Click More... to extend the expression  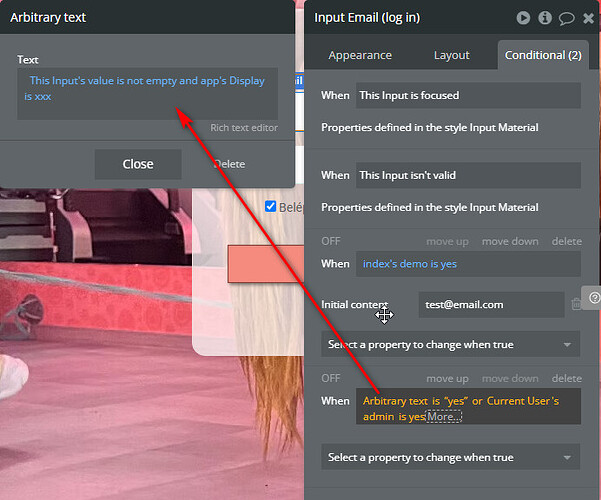(444, 416)
